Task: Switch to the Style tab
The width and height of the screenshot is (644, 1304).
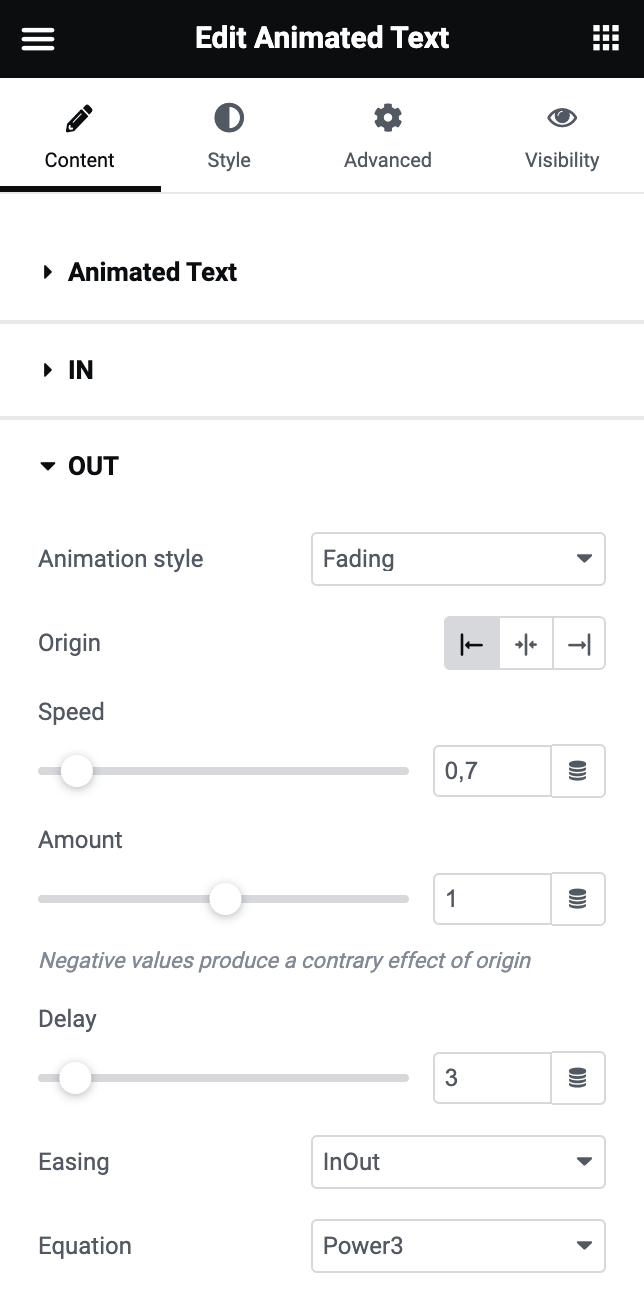Action: 229,137
